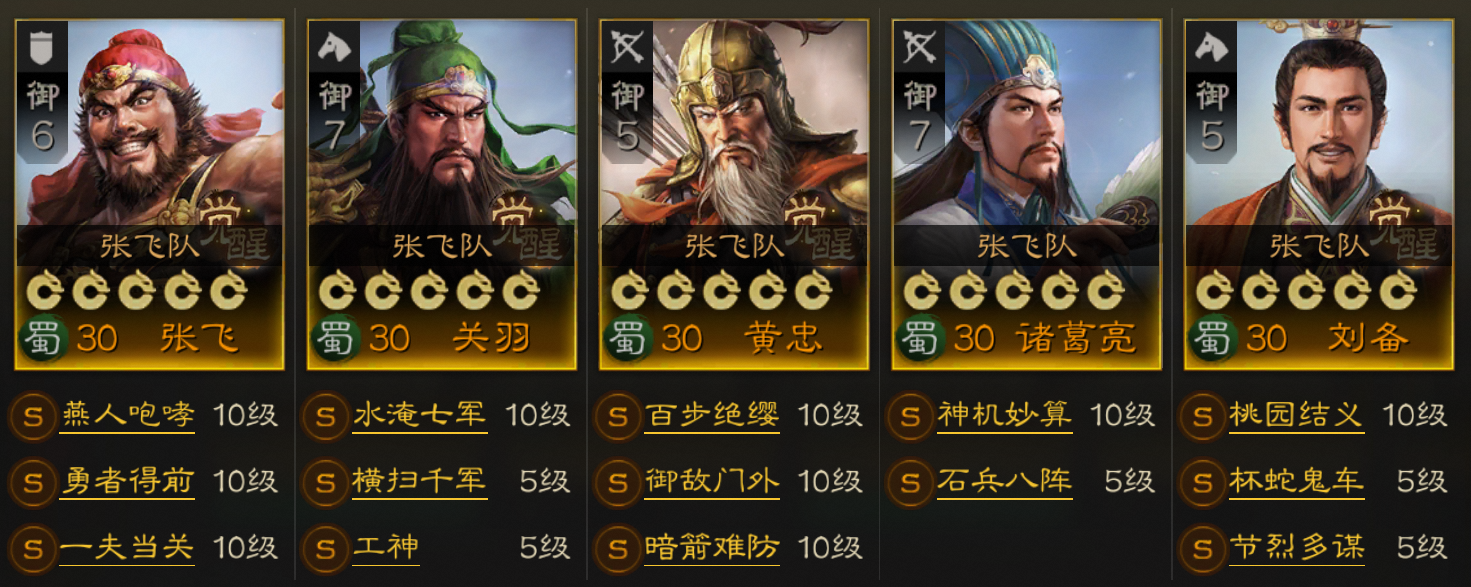
Task: Click the S-rank icon beside 百步绝缨
Action: (x=618, y=416)
